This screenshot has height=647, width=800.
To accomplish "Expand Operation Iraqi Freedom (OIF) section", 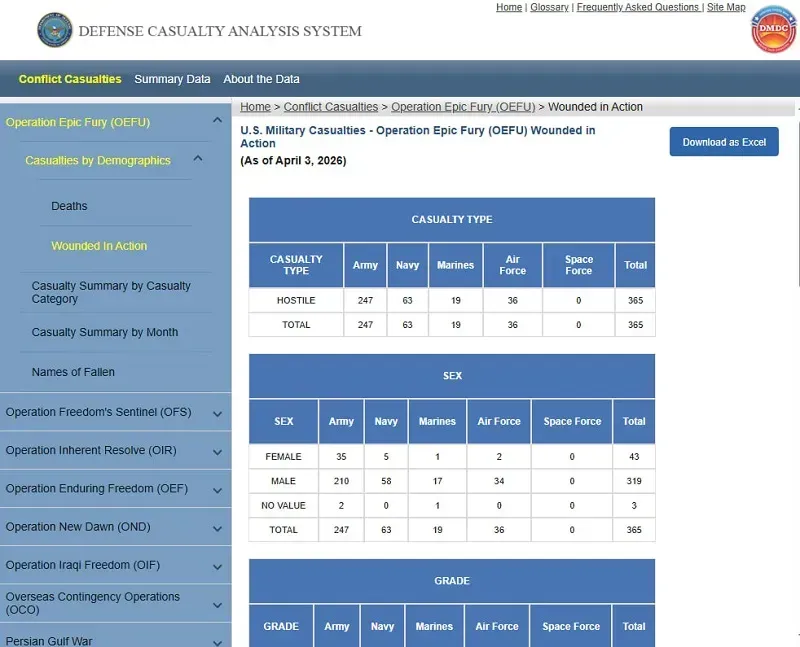I will 217,565.
